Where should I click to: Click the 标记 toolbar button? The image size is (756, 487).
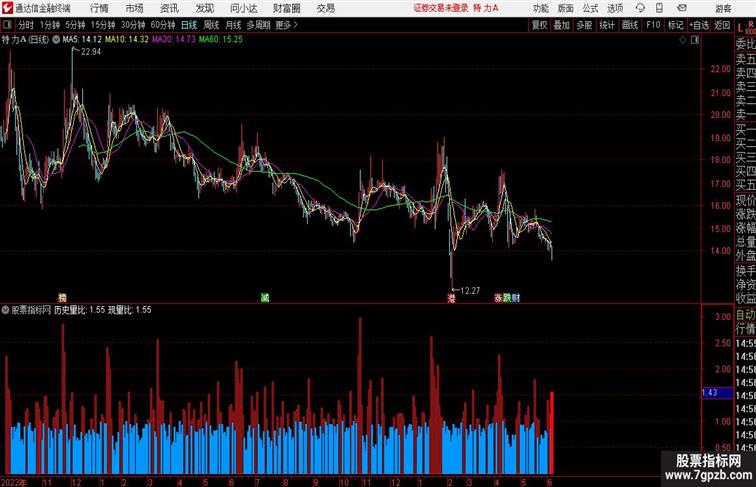click(675, 25)
